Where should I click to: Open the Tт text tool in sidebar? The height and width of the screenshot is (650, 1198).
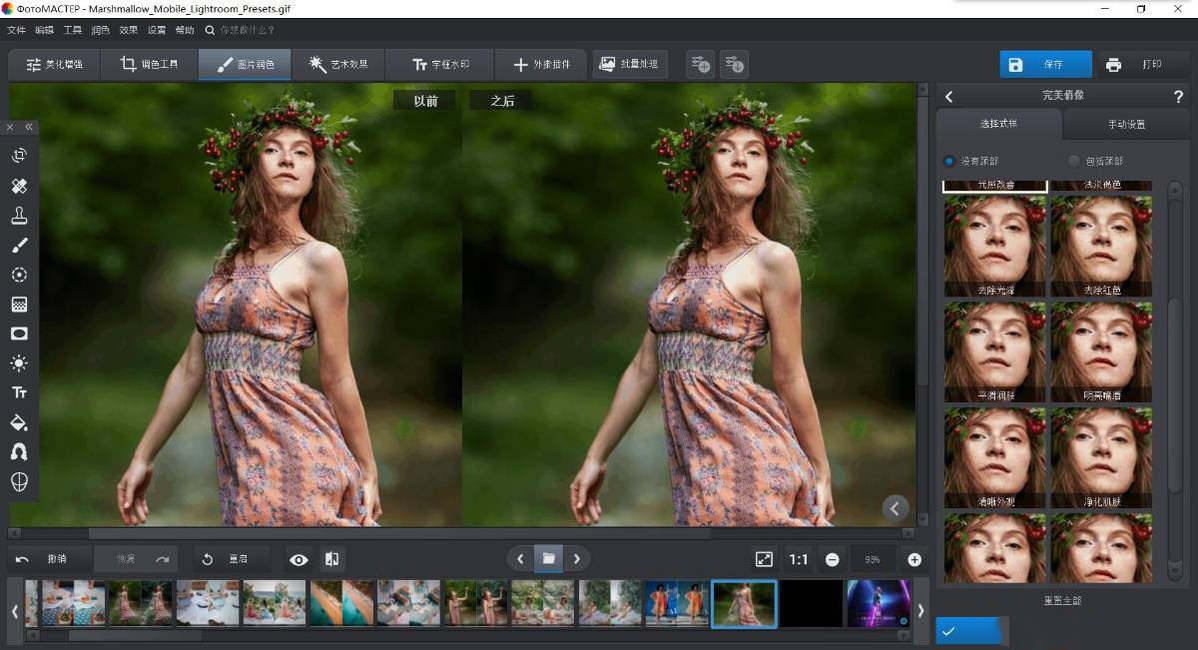click(x=19, y=393)
